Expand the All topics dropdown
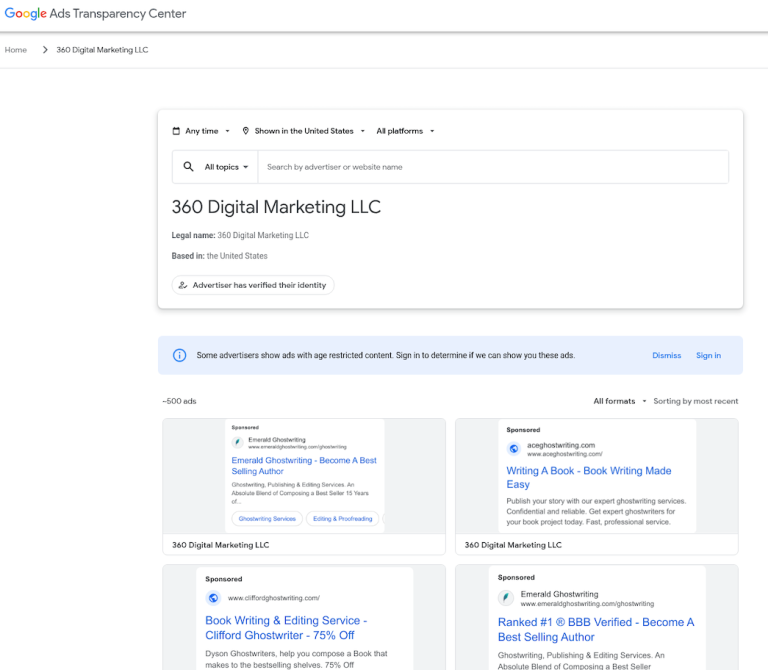Image resolution: width=768 pixels, height=670 pixels. [x=226, y=167]
